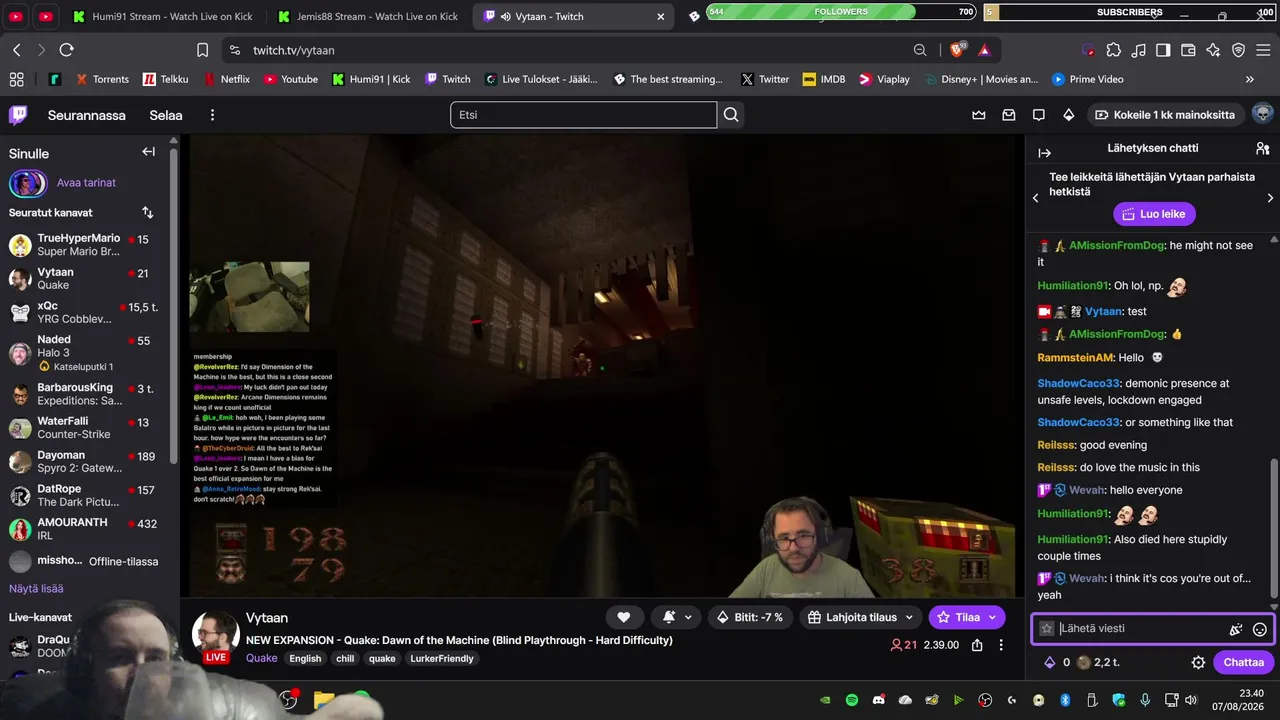The width and height of the screenshot is (1280, 720).
Task: Go to the next chat banner
Action: point(1270,198)
